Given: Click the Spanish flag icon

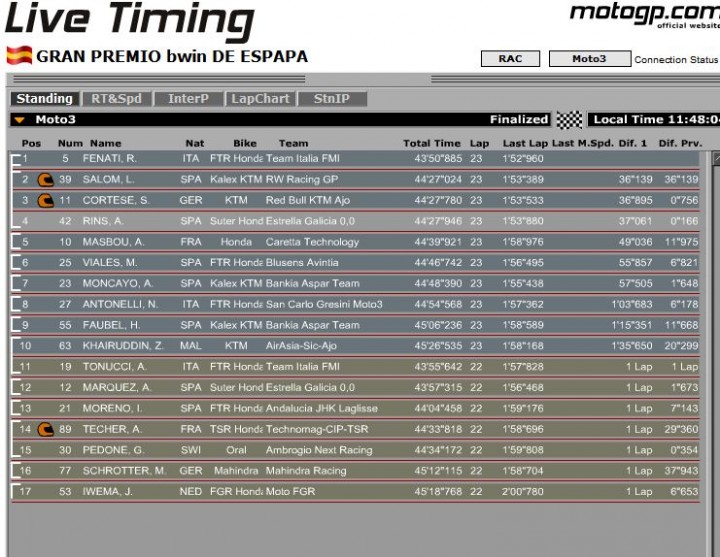Looking at the screenshot, I should (19, 56).
